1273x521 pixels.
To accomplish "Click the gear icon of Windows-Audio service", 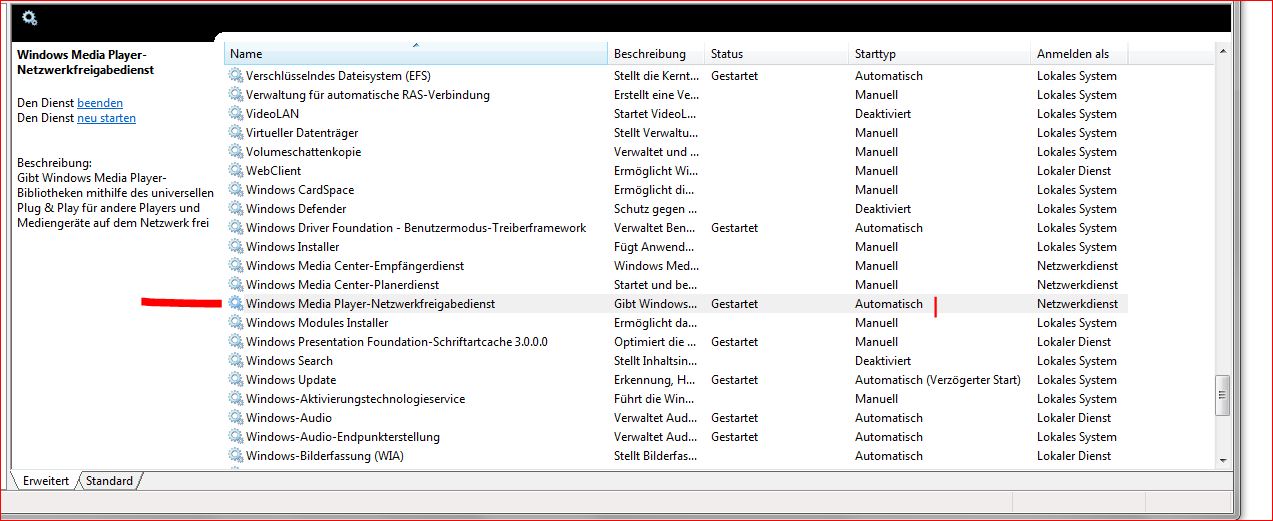I will click(236, 418).
